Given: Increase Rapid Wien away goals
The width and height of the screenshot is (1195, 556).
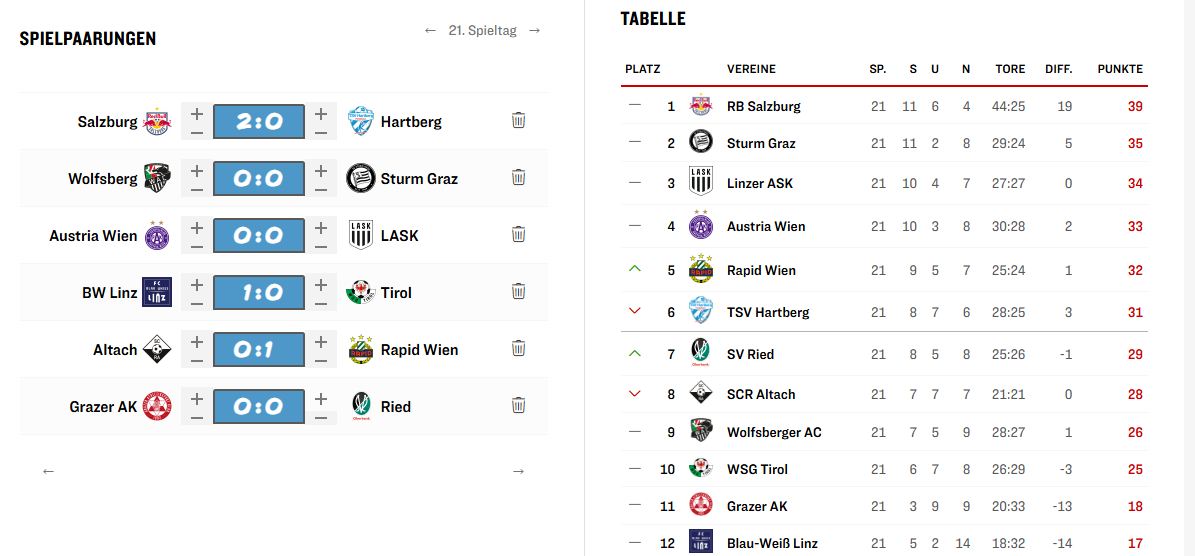Looking at the screenshot, I should [320, 341].
